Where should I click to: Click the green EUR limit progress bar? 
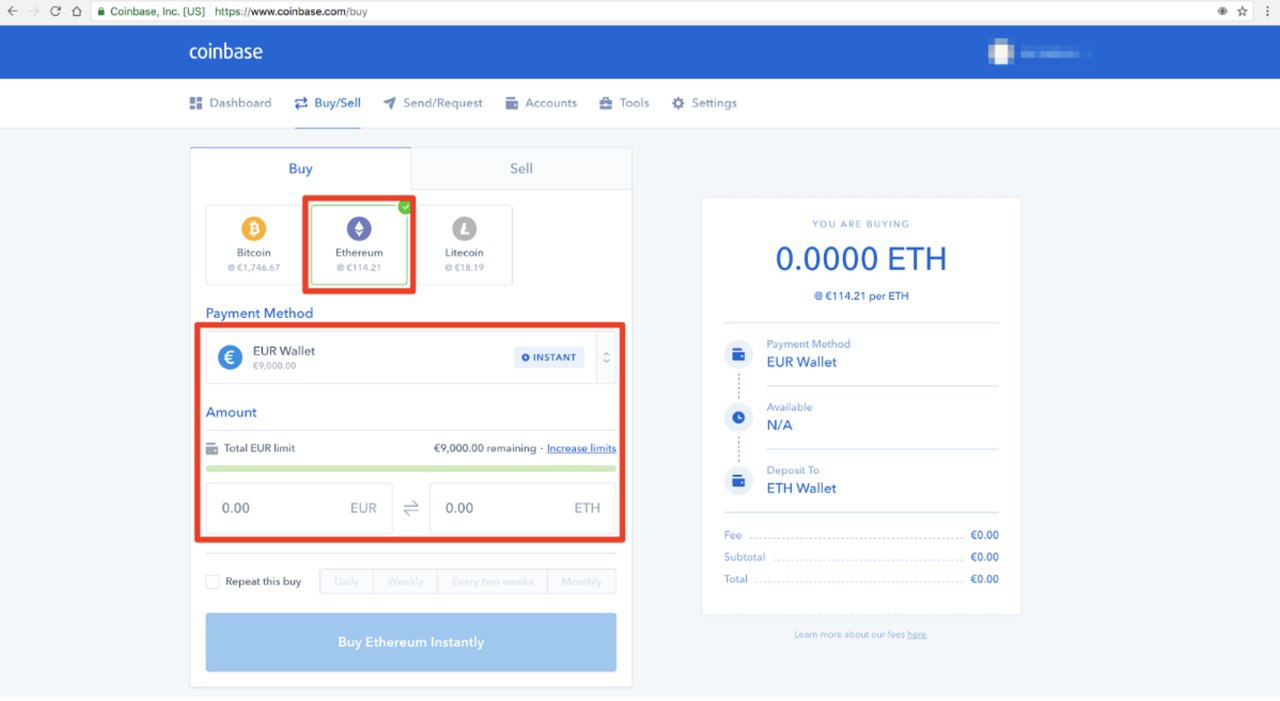[x=411, y=468]
